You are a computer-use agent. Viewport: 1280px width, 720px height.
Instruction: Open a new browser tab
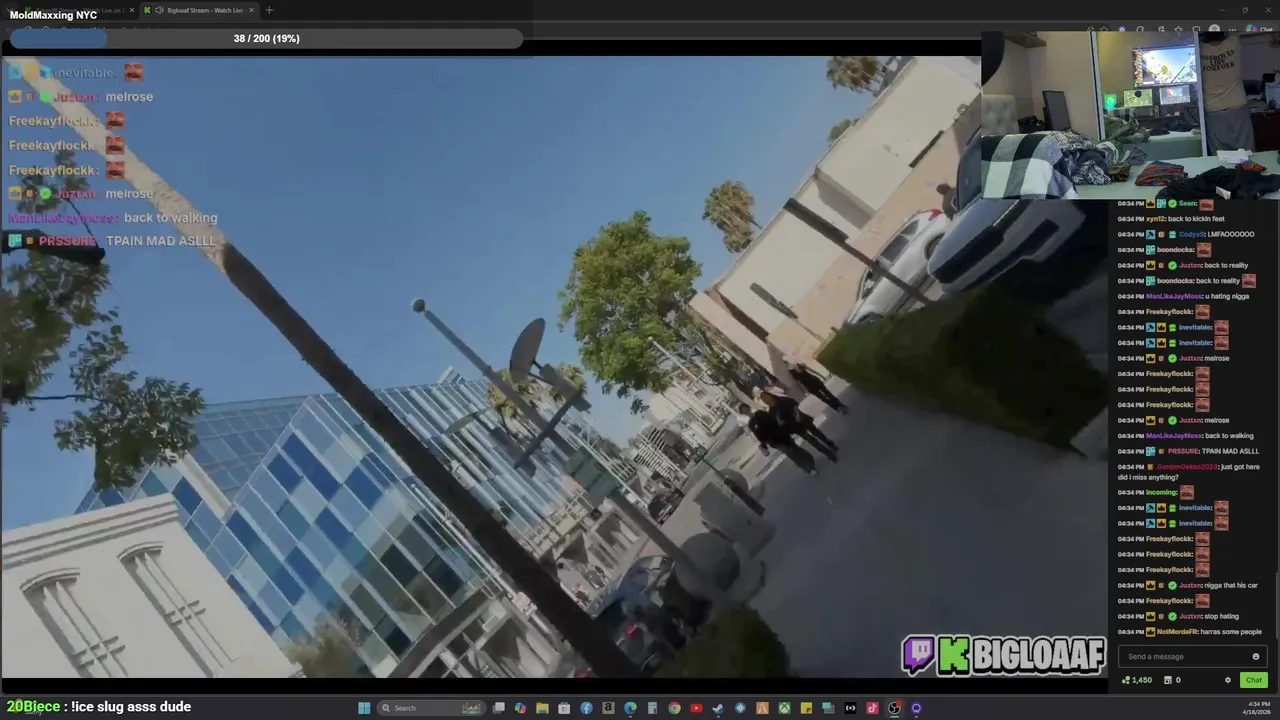coord(269,10)
